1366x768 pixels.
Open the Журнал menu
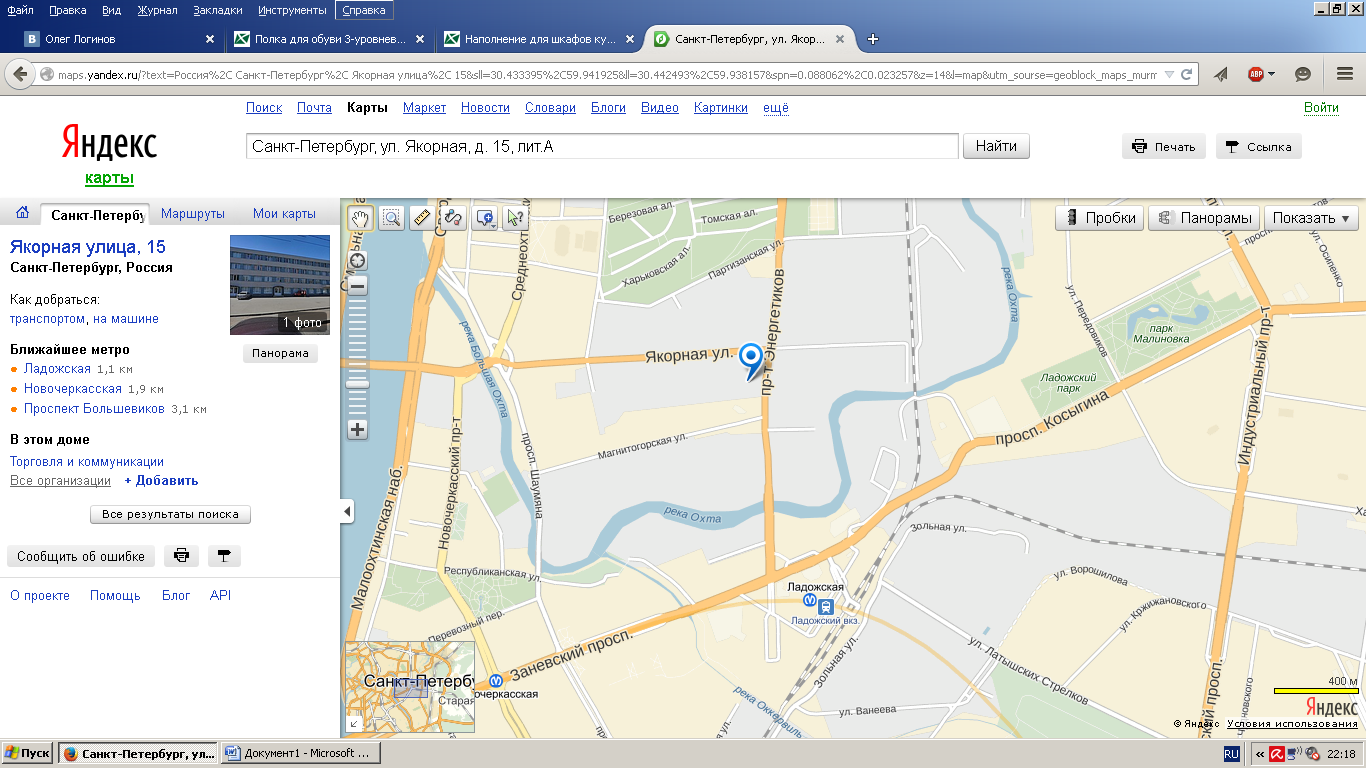click(x=157, y=10)
